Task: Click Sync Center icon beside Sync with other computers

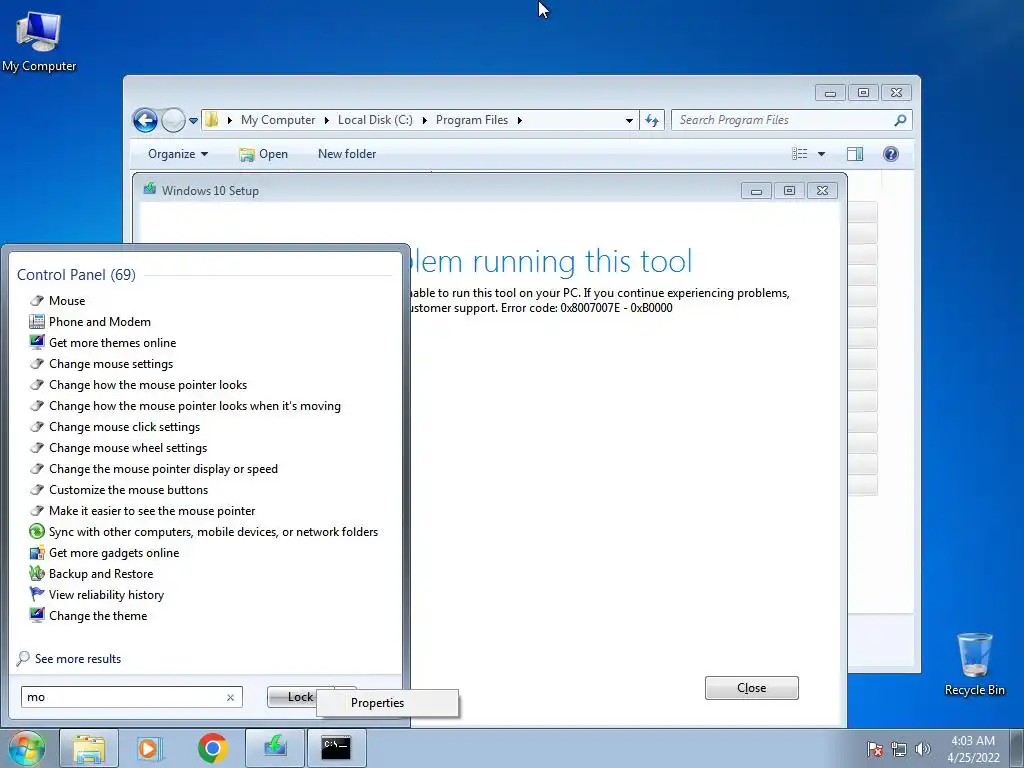Action: tap(37, 532)
